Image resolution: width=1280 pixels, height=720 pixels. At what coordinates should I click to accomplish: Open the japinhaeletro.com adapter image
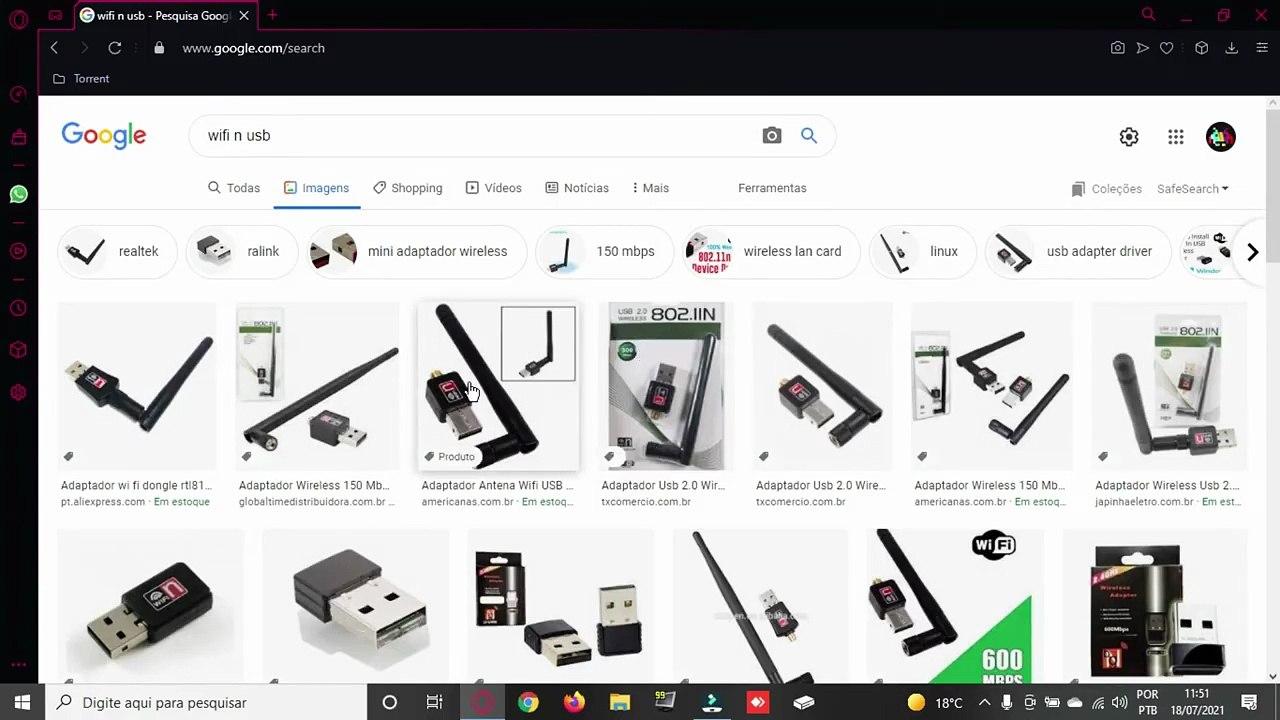click(x=1169, y=386)
